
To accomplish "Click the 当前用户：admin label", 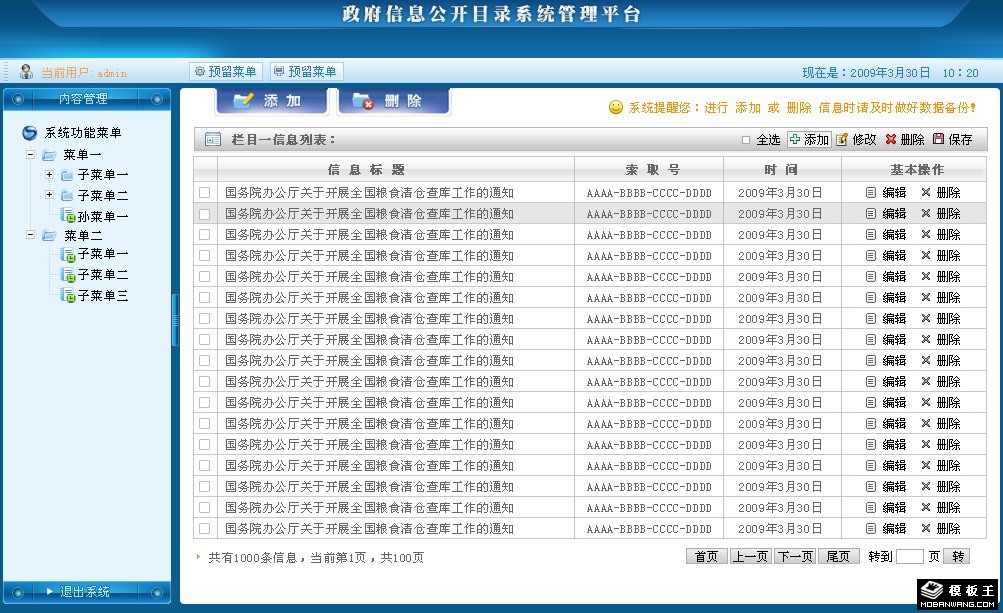I will (x=84, y=73).
